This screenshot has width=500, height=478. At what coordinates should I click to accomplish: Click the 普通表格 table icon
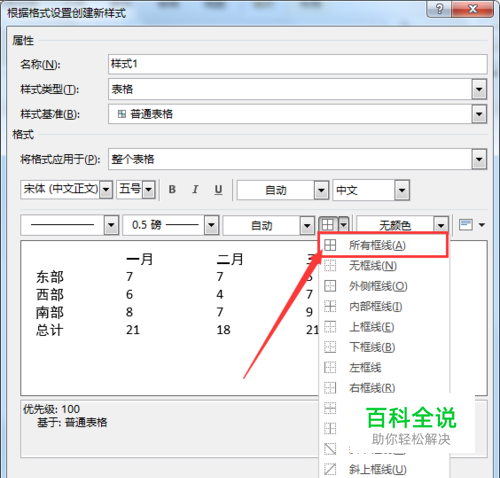[122, 114]
